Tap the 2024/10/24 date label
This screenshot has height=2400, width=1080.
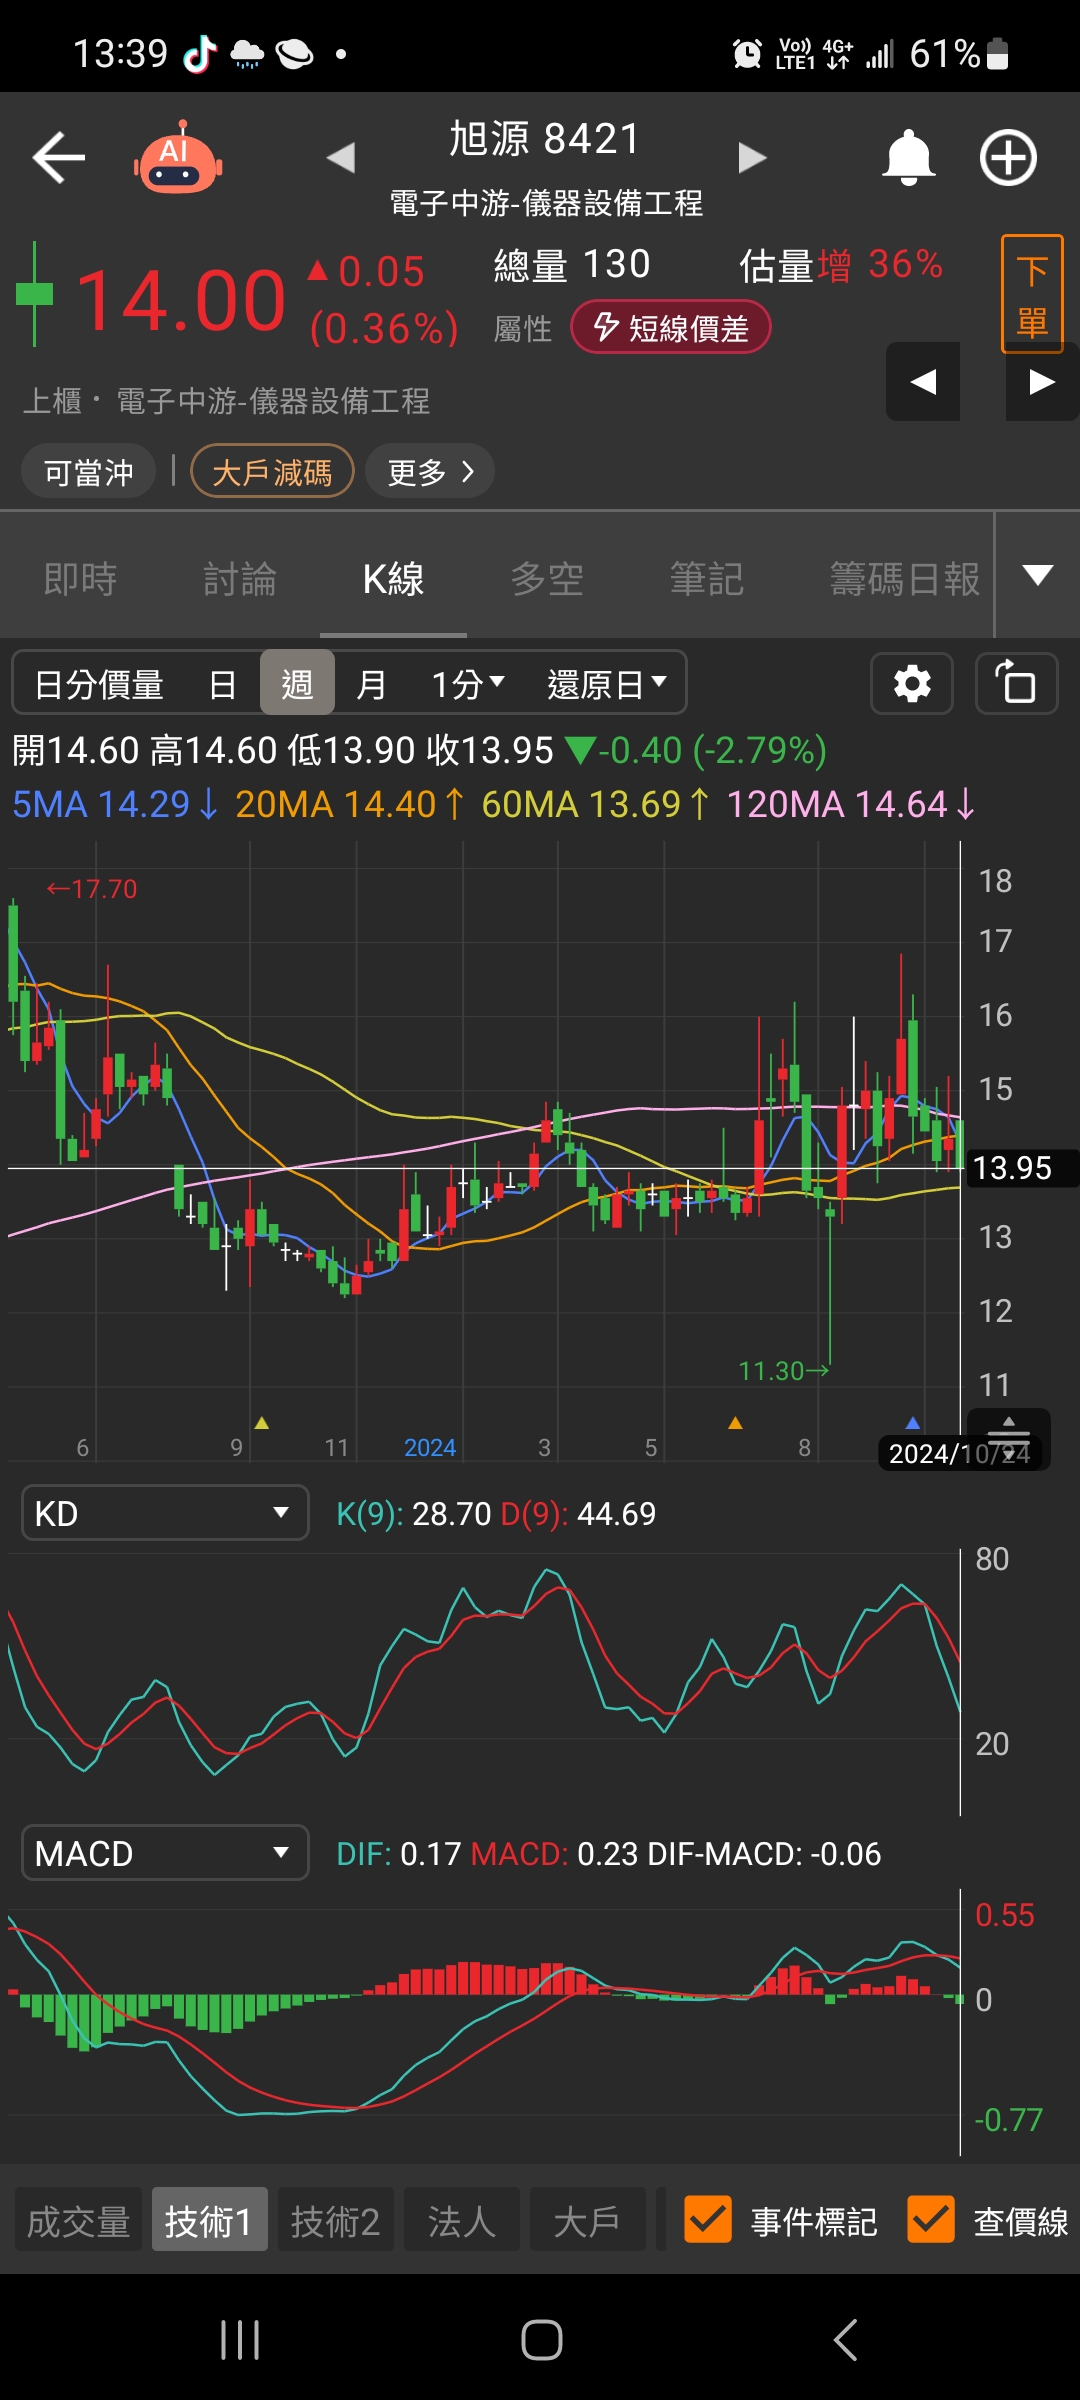(960, 1453)
